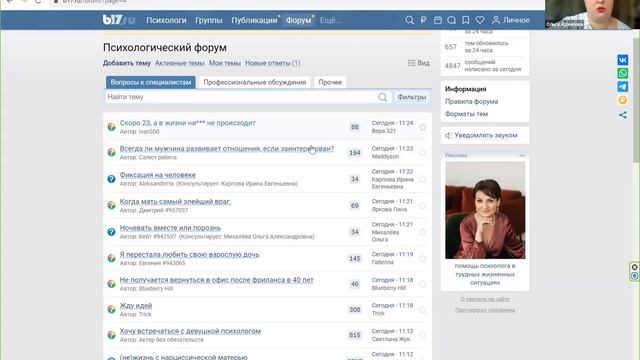Image resolution: width=640 pixels, height=360 pixels.
Task: Open topic Я перестала любить свою взрослую дочь
Action: click(189, 254)
